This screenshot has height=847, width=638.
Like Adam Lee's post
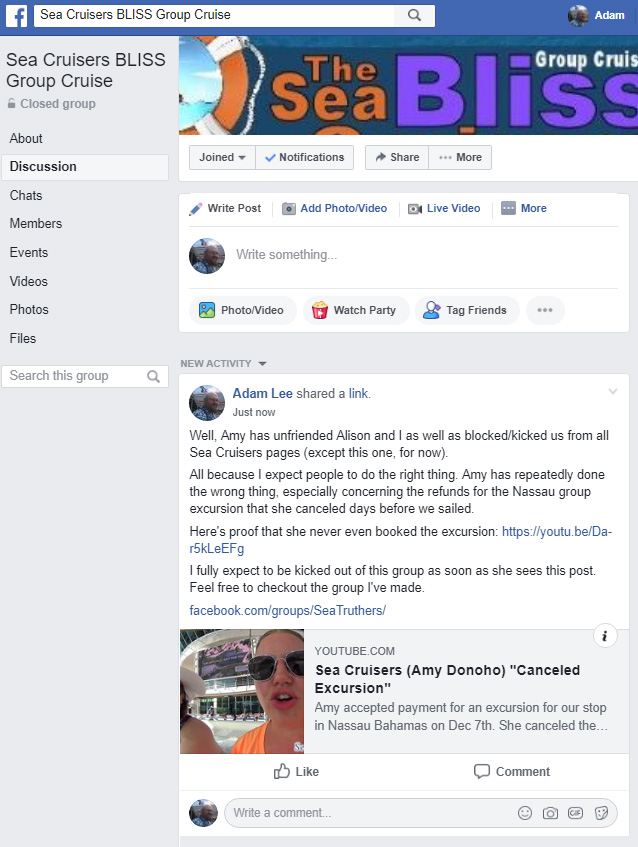coord(296,771)
